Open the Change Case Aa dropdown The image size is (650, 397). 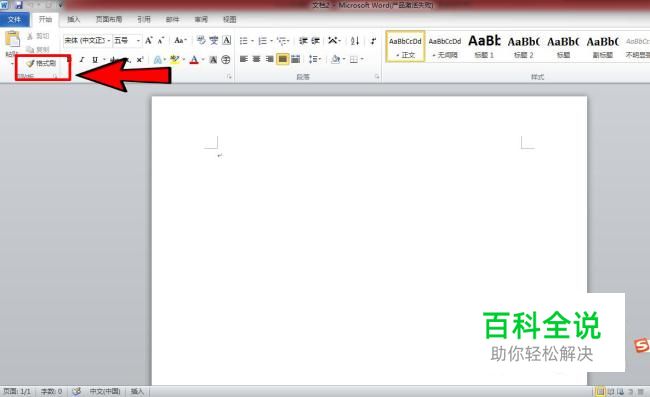[180, 41]
